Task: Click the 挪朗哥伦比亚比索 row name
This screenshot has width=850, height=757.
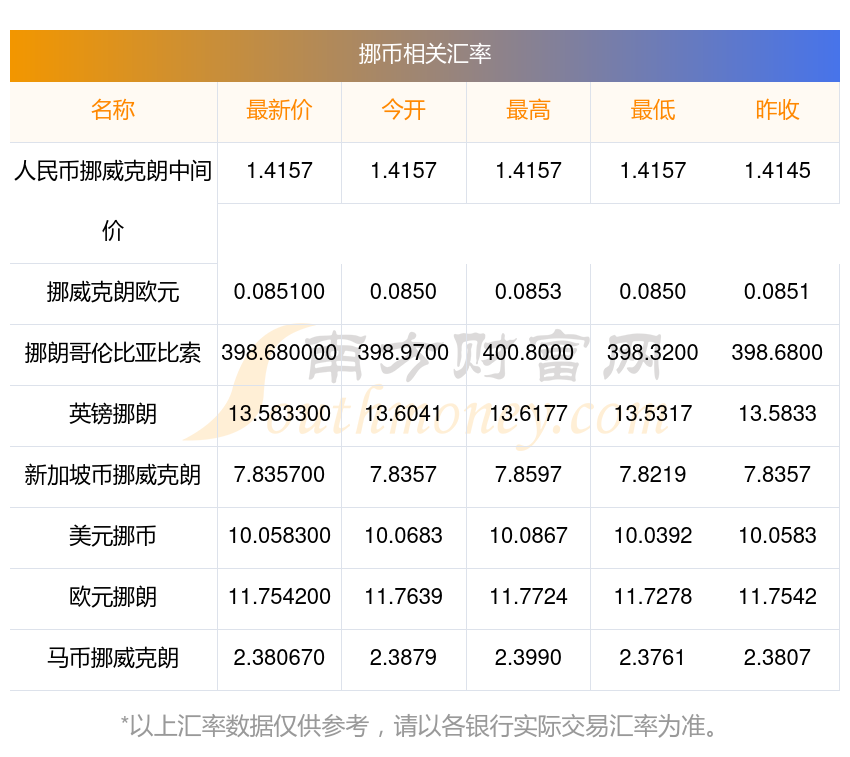Action: (113, 353)
